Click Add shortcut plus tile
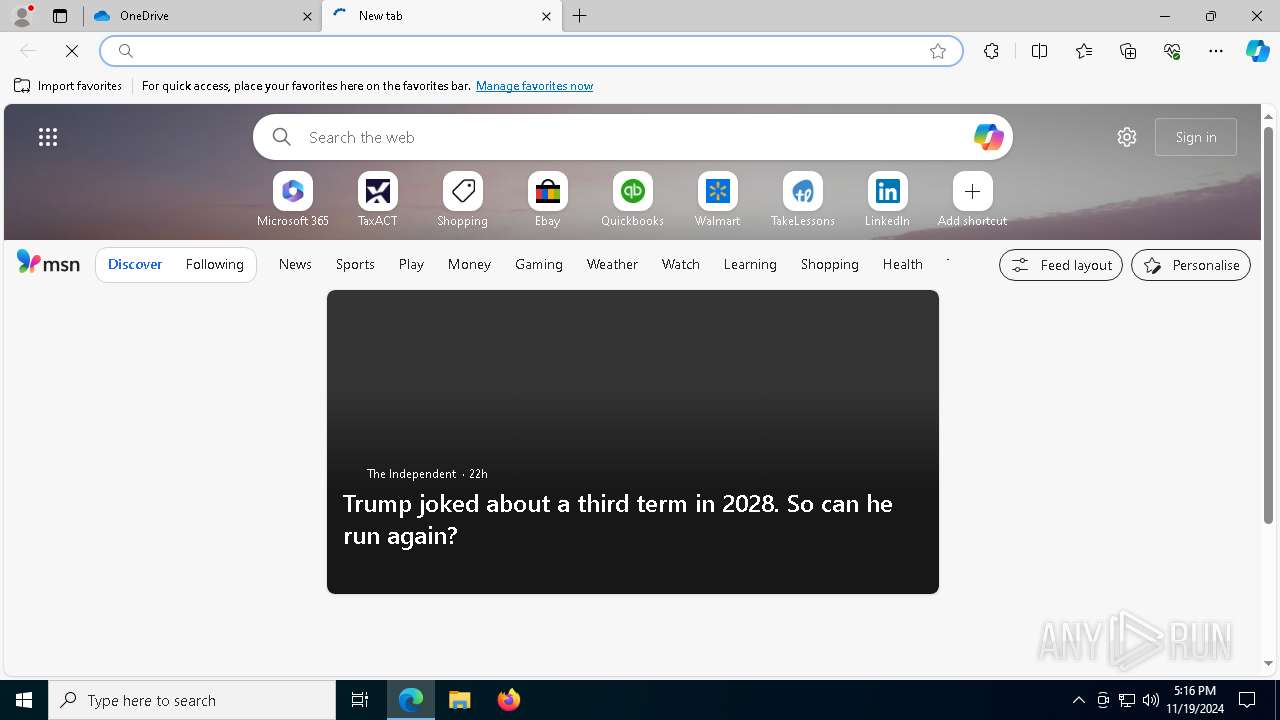The height and width of the screenshot is (720, 1280). coord(973,199)
